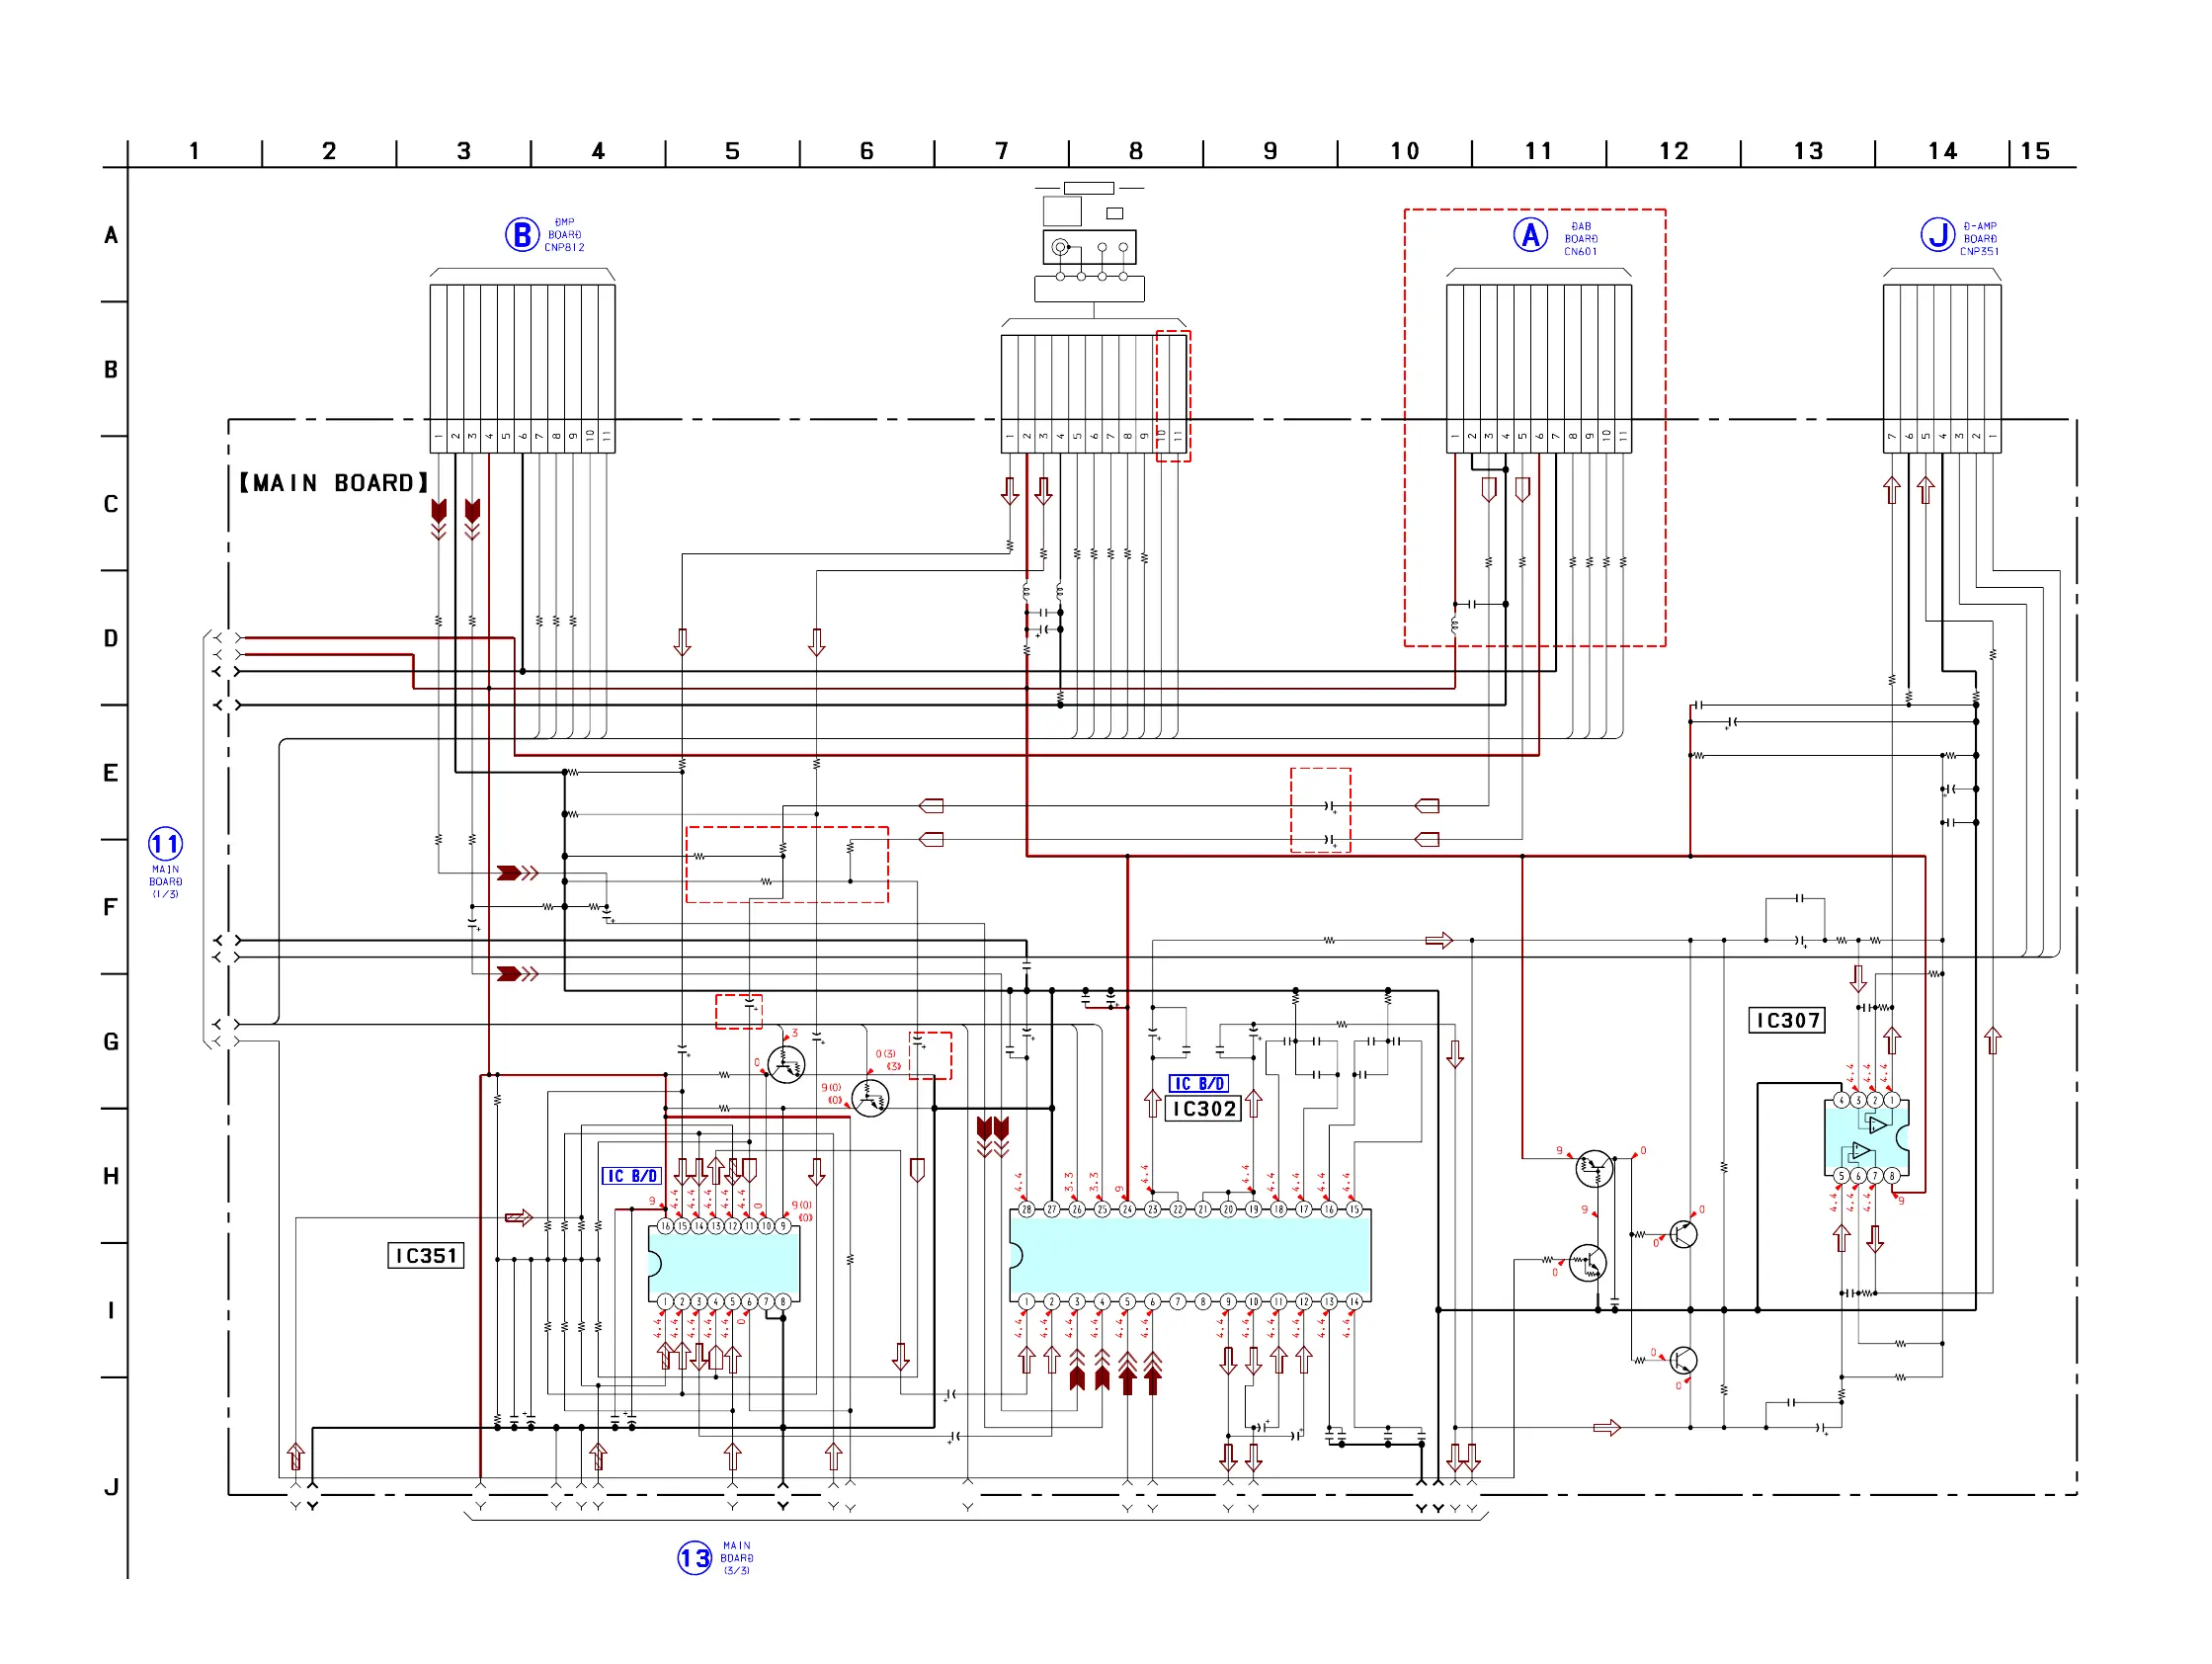Click the circled A DAB board marker

tap(1530, 236)
